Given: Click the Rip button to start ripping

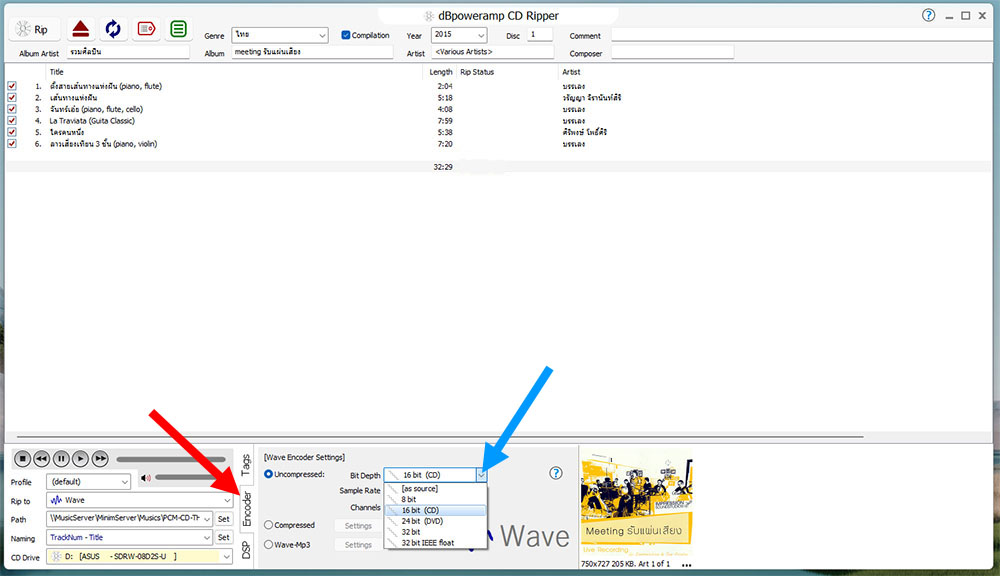Looking at the screenshot, I should tap(35, 29).
